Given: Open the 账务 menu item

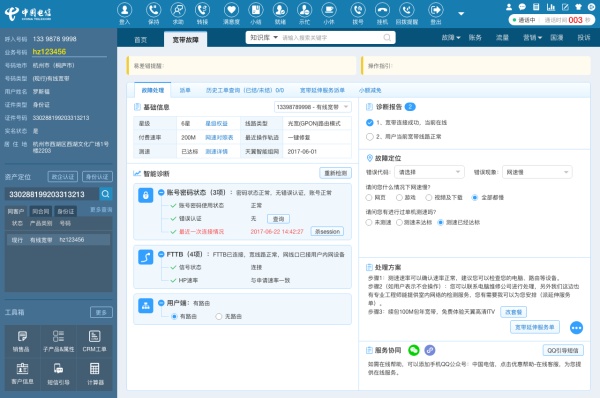Looking at the screenshot, I should click(475, 38).
